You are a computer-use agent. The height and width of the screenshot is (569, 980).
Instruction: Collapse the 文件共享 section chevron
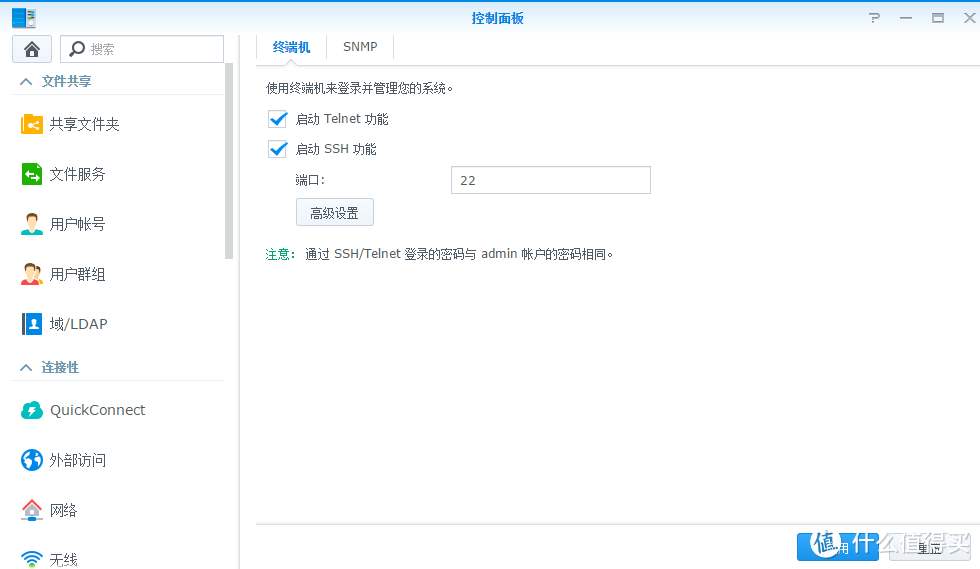point(26,81)
